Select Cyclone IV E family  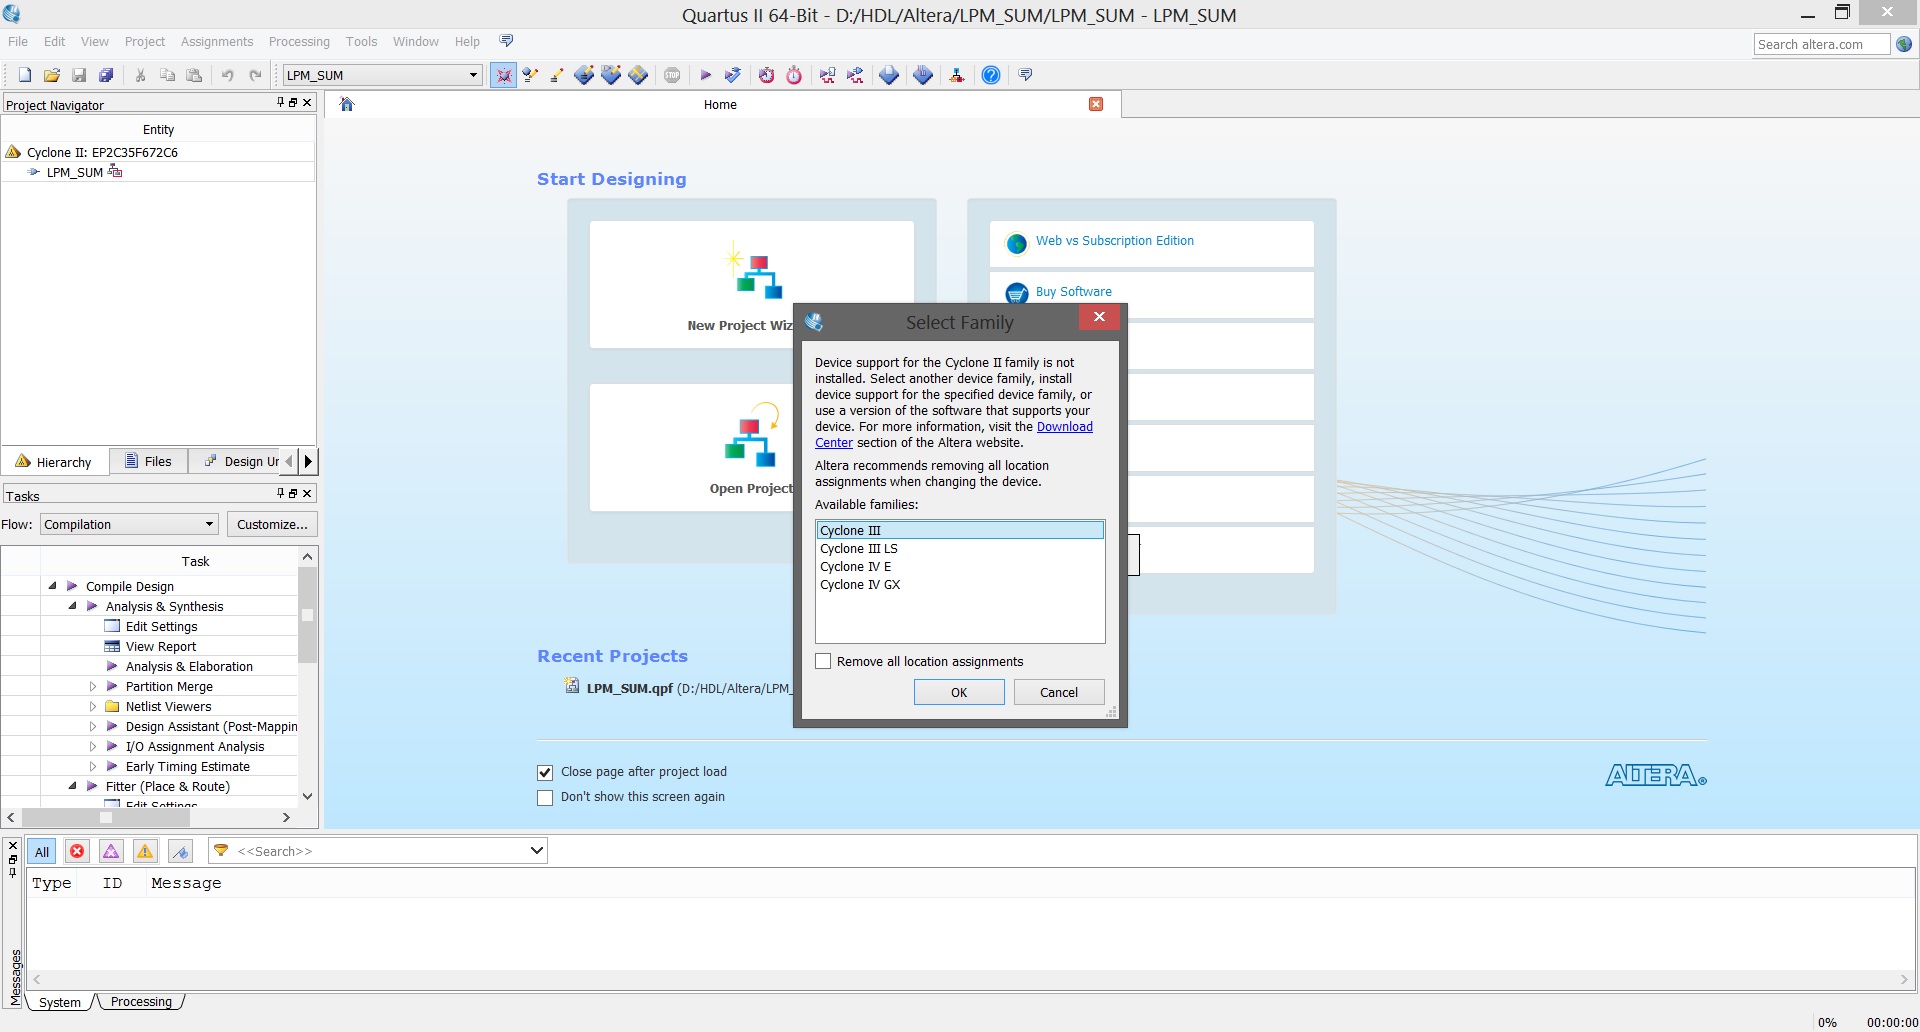point(960,567)
